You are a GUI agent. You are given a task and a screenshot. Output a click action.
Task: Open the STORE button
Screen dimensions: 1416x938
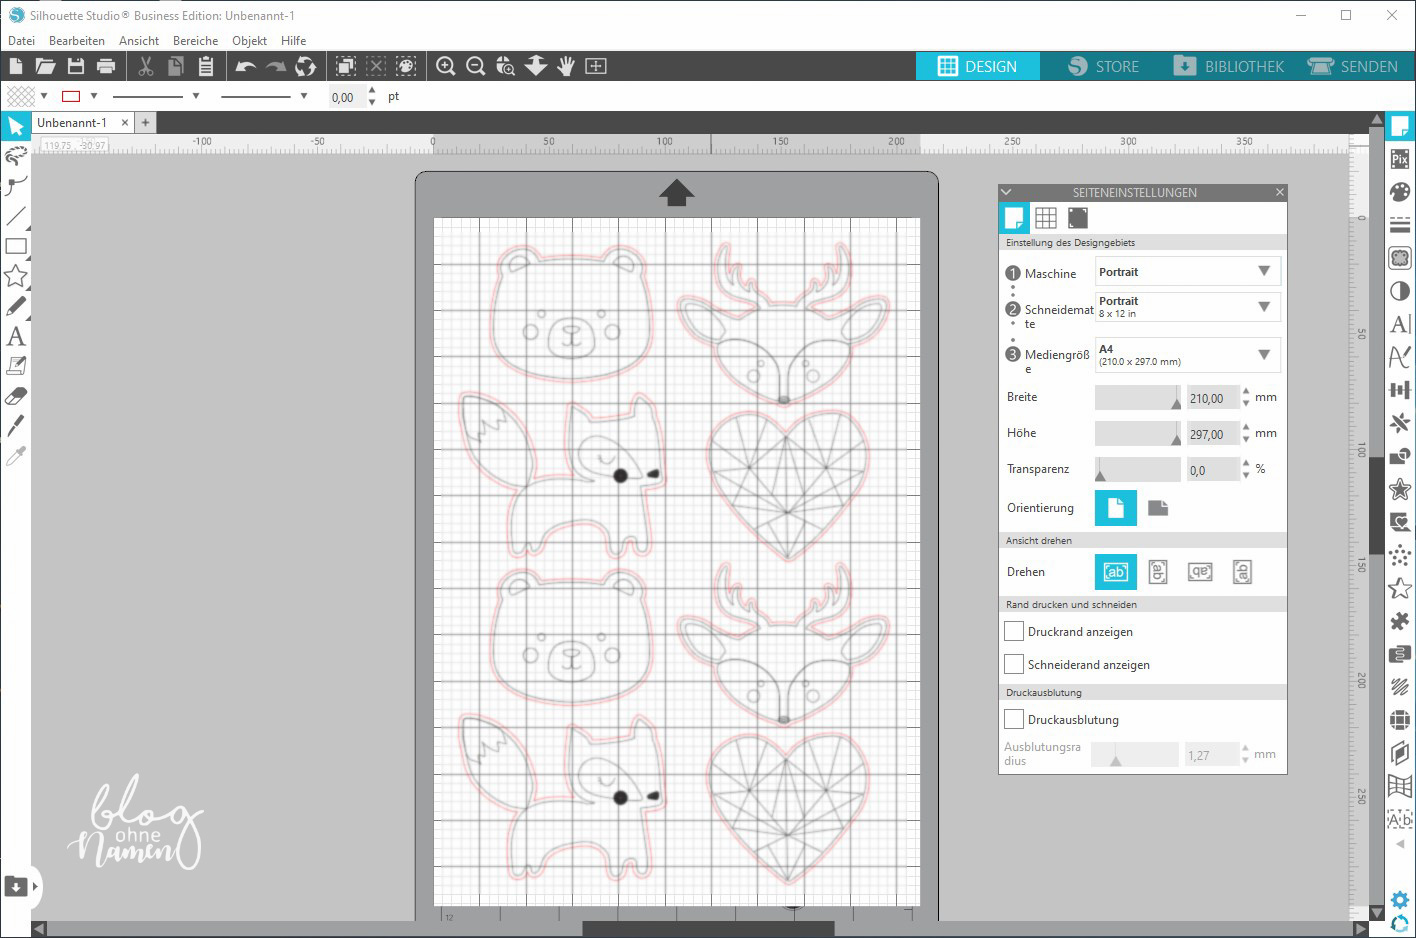coord(1104,66)
